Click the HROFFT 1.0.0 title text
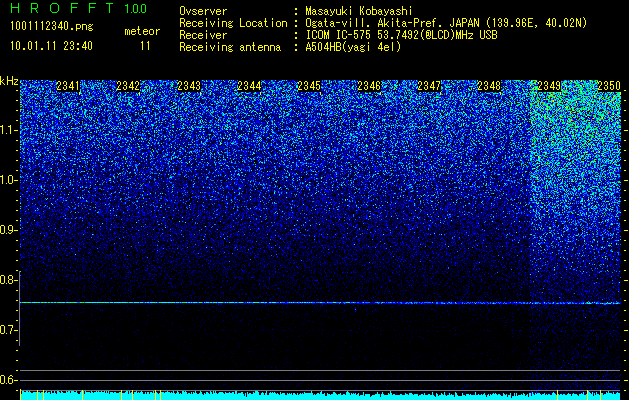The width and height of the screenshot is (629, 400). 78,8
